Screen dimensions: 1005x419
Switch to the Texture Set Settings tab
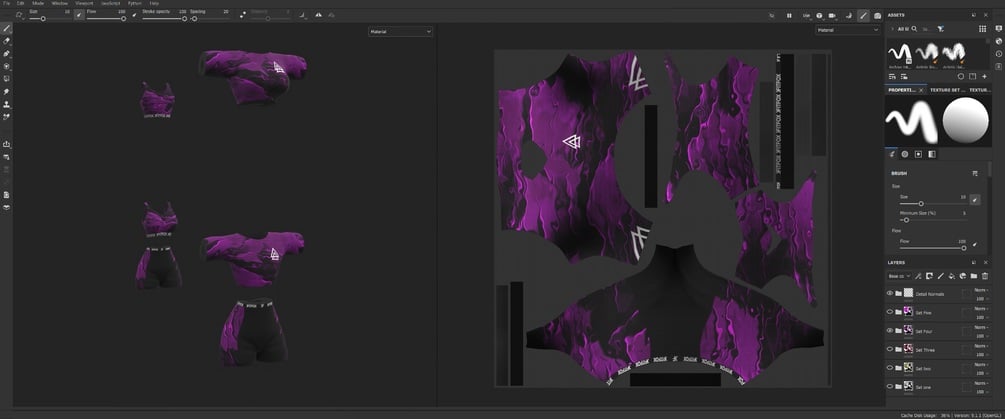coord(946,90)
